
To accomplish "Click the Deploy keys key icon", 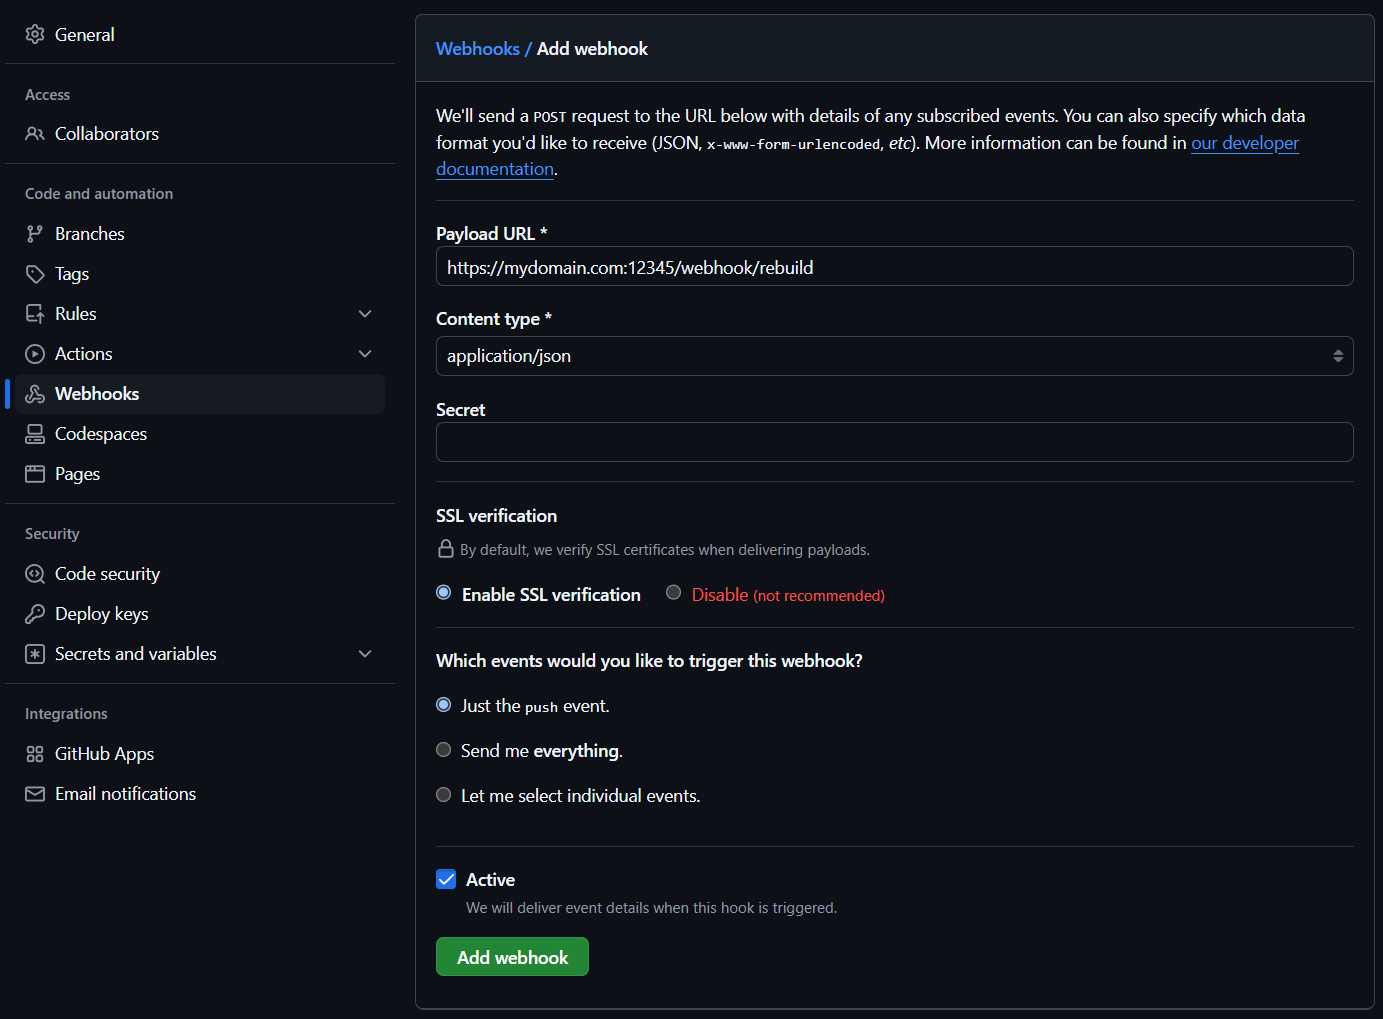I will click(35, 614).
